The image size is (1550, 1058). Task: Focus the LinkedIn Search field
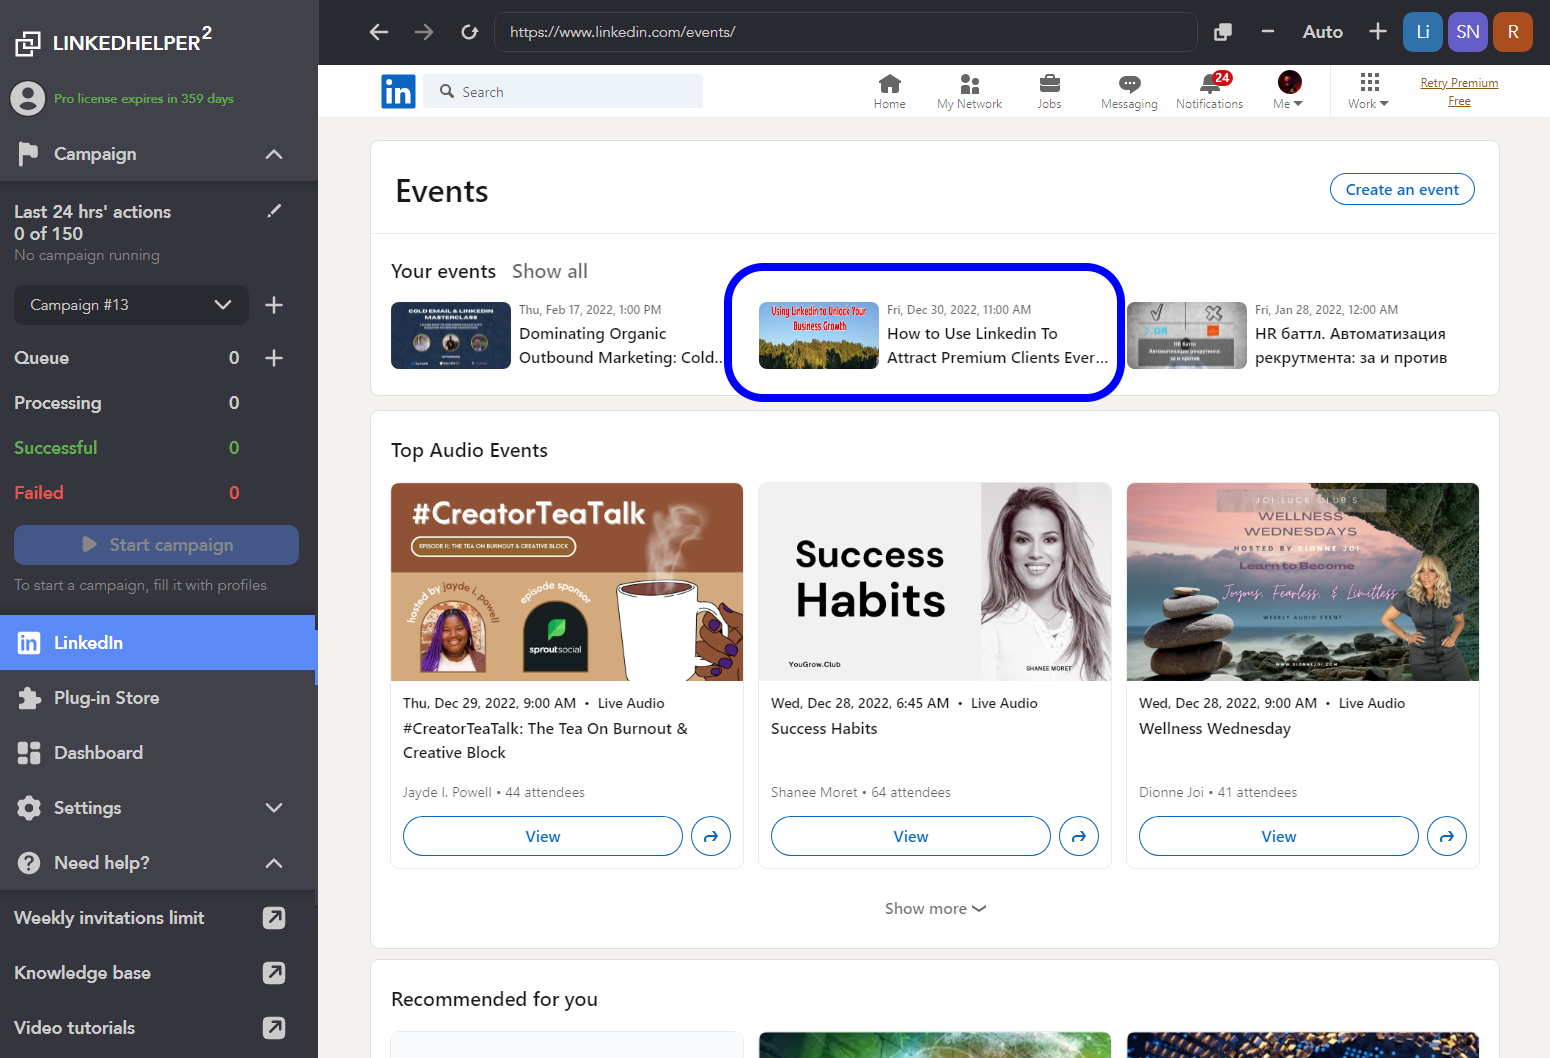[563, 92]
